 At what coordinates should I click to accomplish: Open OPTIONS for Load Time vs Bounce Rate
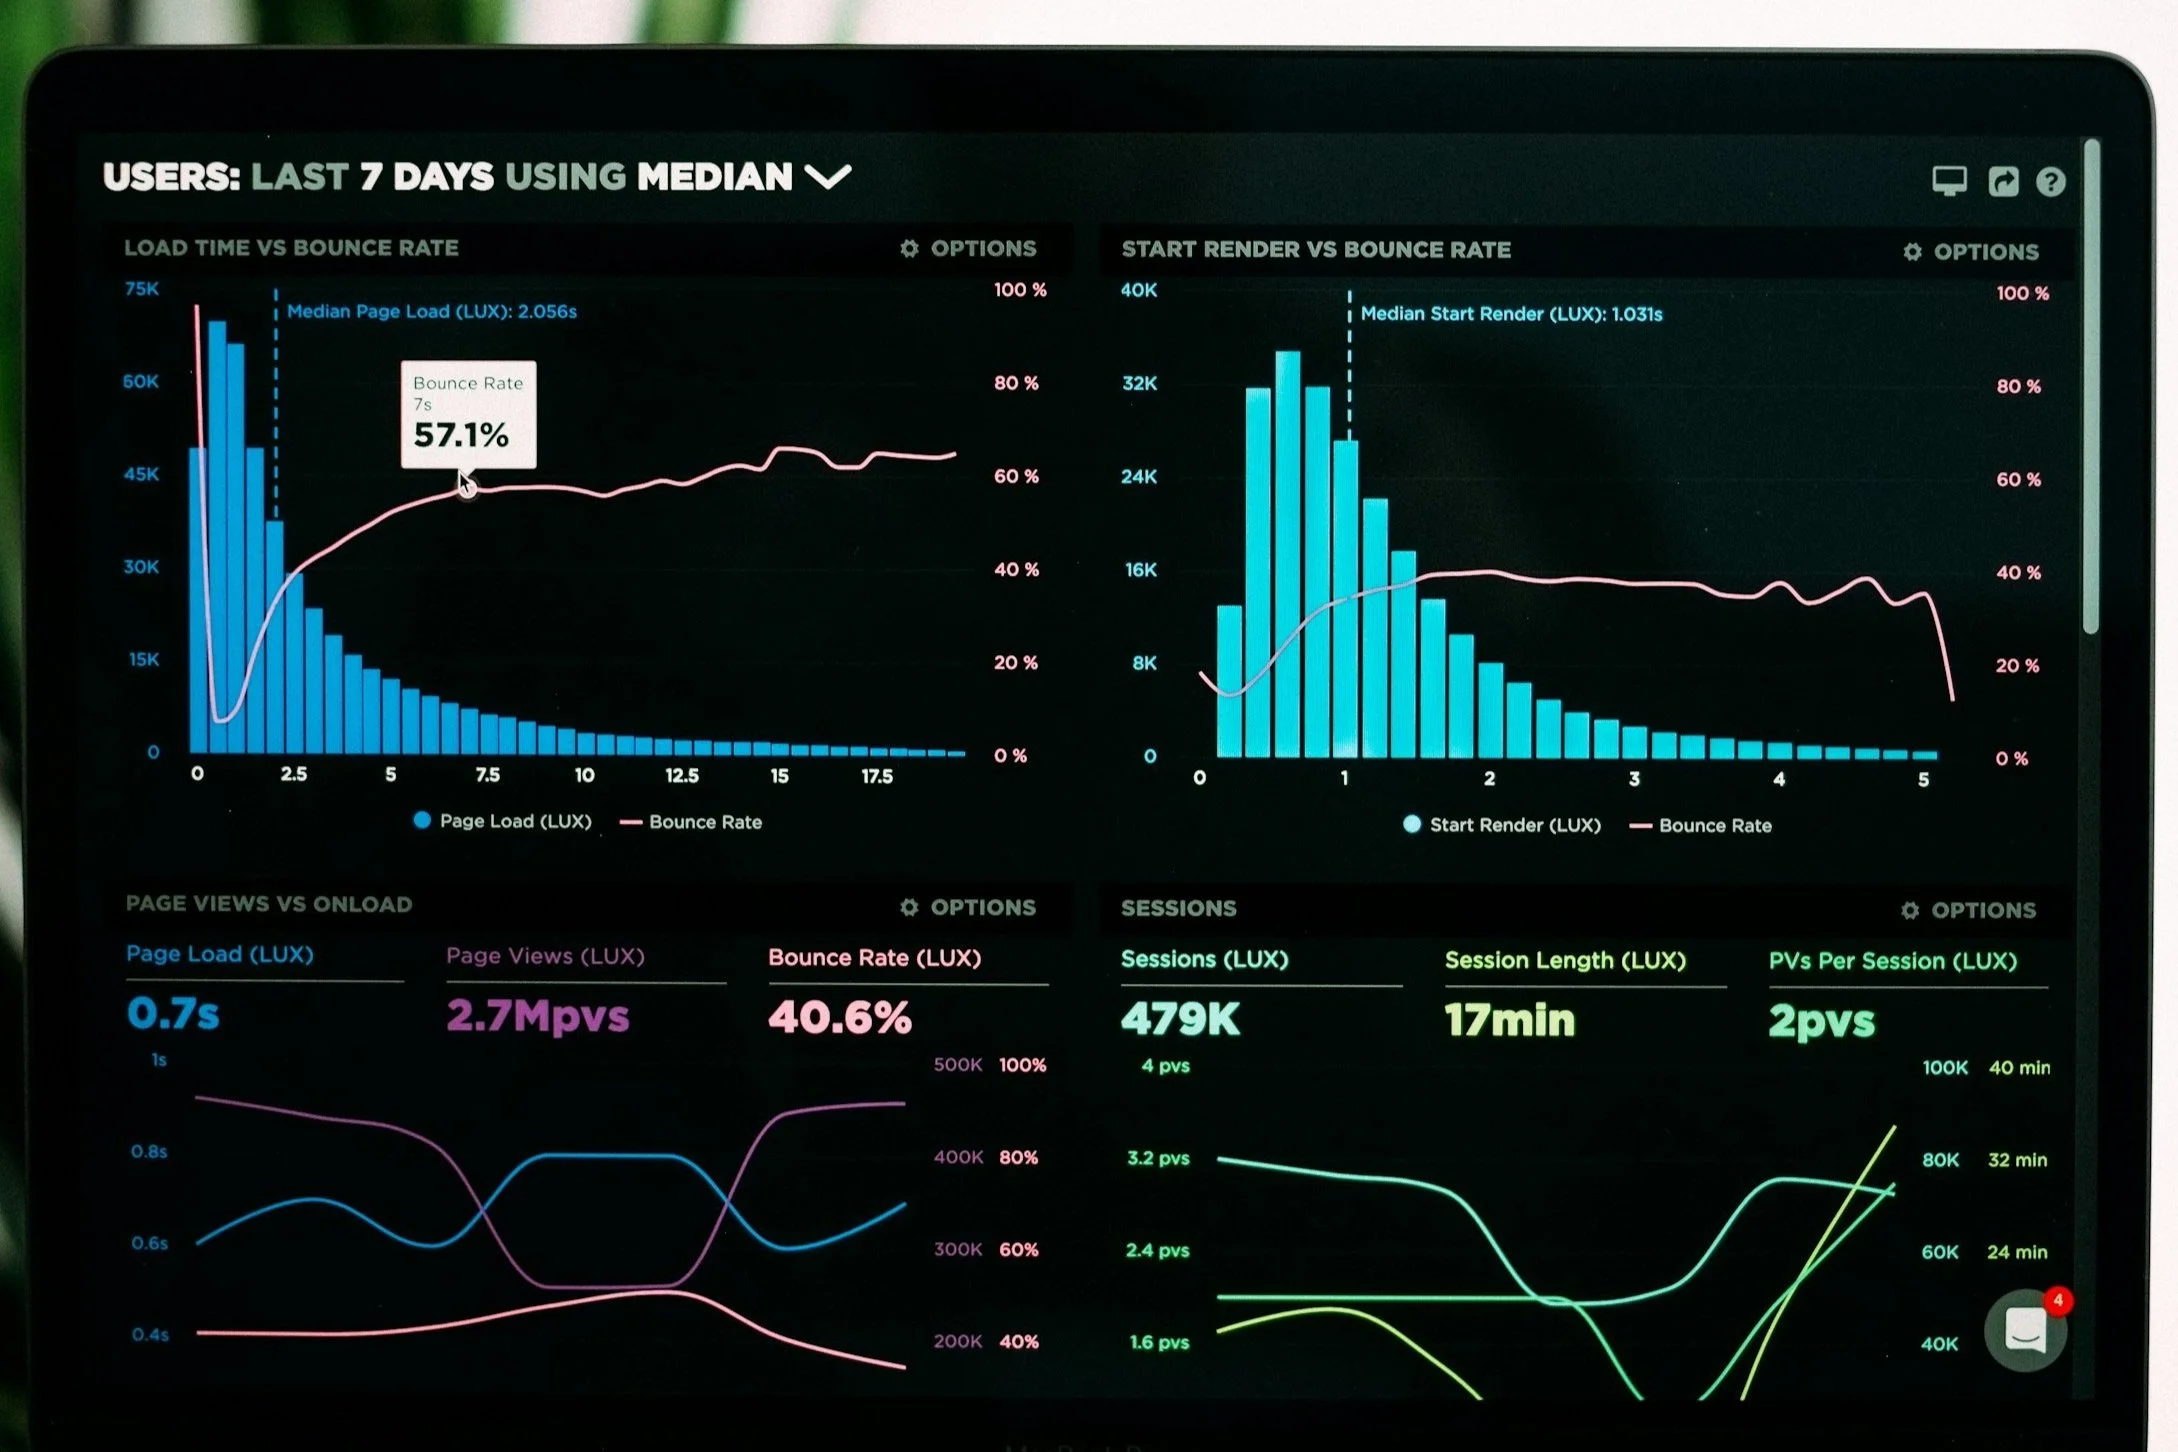click(x=968, y=248)
